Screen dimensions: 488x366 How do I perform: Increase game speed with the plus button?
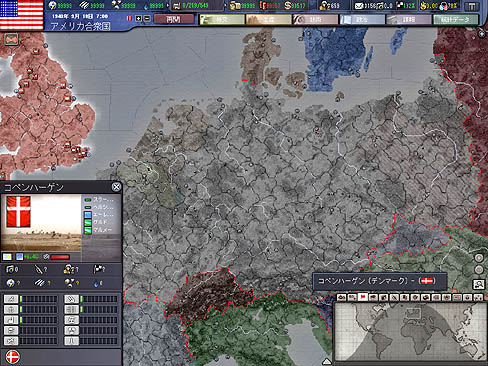coord(139,18)
